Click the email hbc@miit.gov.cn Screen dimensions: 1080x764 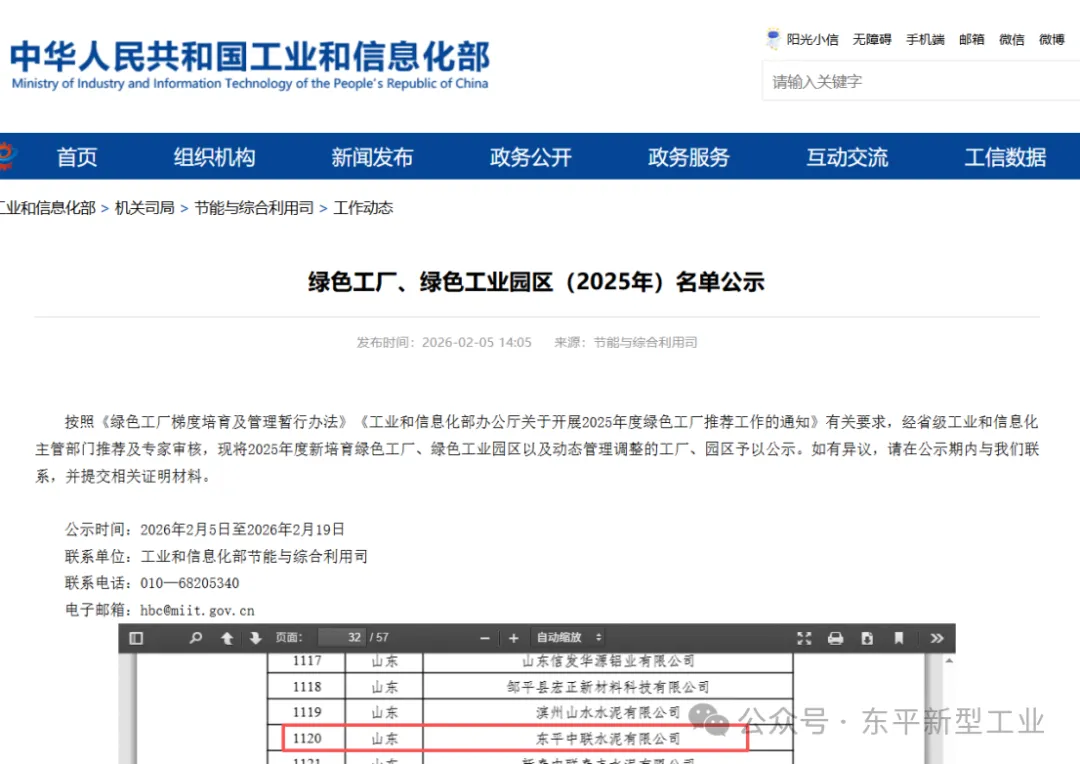[197, 610]
